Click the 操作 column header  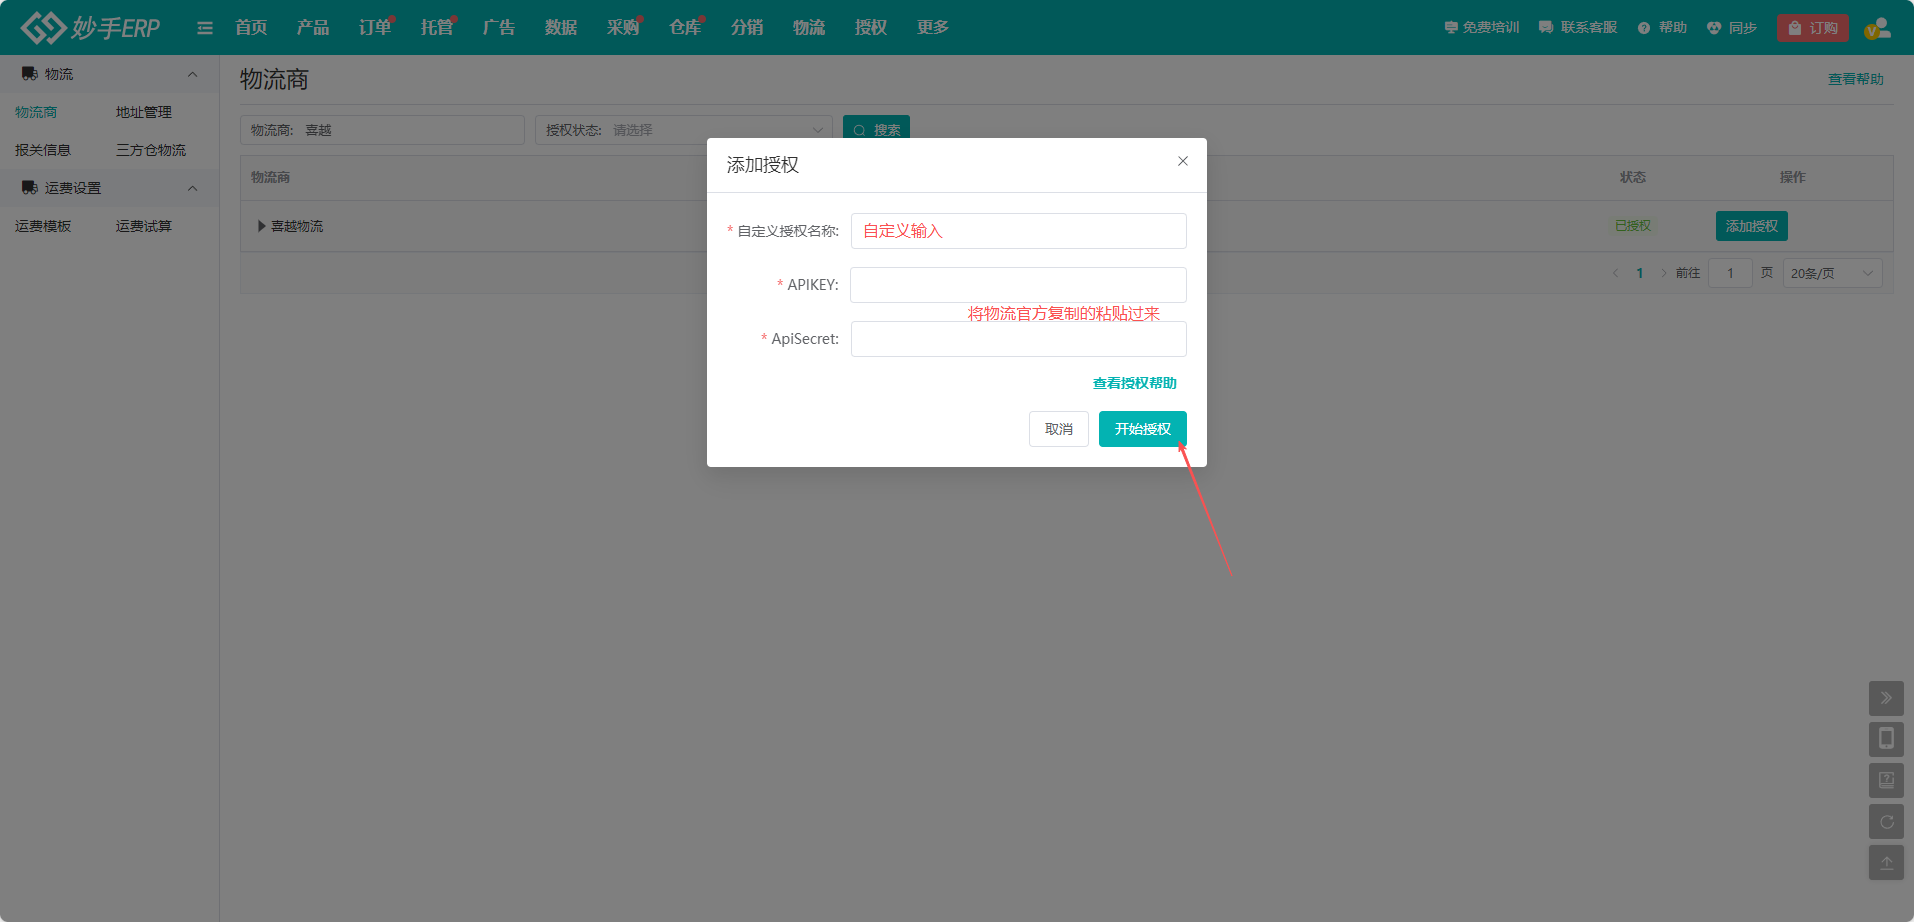[1793, 177]
